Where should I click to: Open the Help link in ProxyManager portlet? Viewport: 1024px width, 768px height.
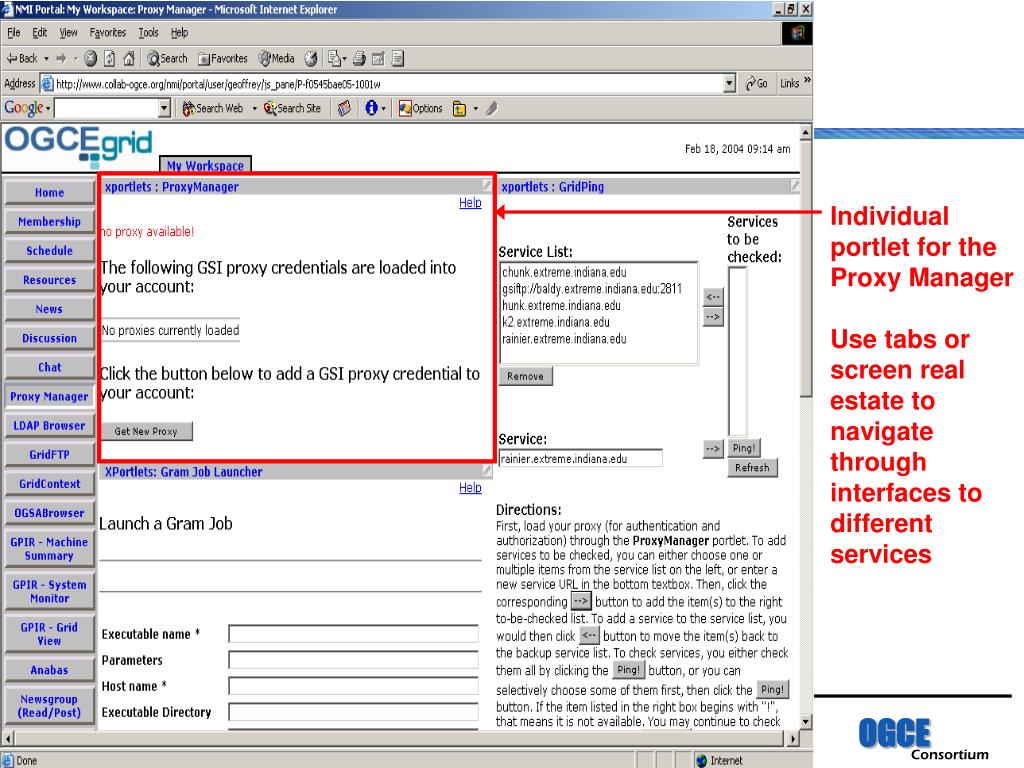click(470, 202)
